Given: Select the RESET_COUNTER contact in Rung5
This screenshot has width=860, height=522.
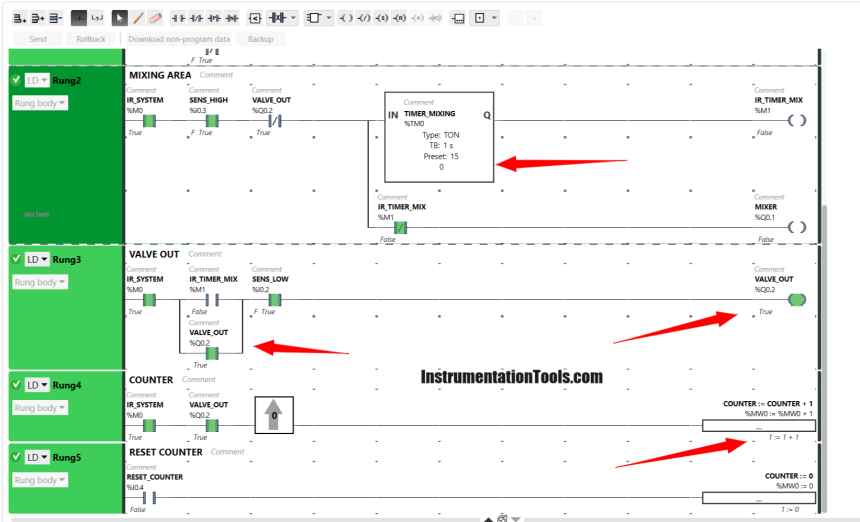Looking at the screenshot, I should [x=149, y=498].
